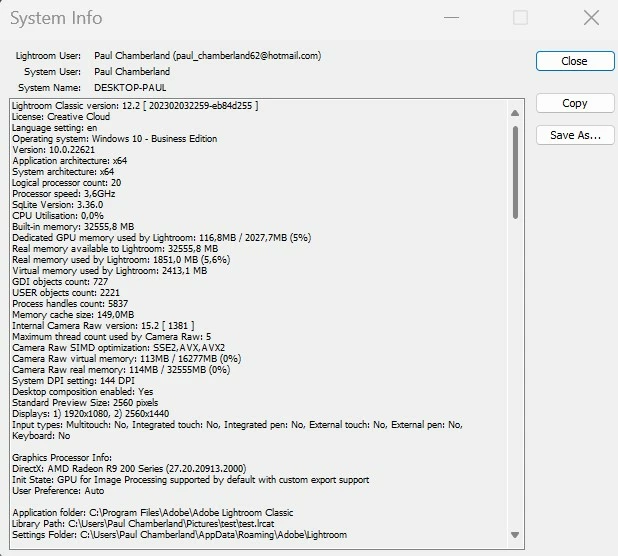Click the Desktop composition enabled: Yes line

[x=83, y=392]
